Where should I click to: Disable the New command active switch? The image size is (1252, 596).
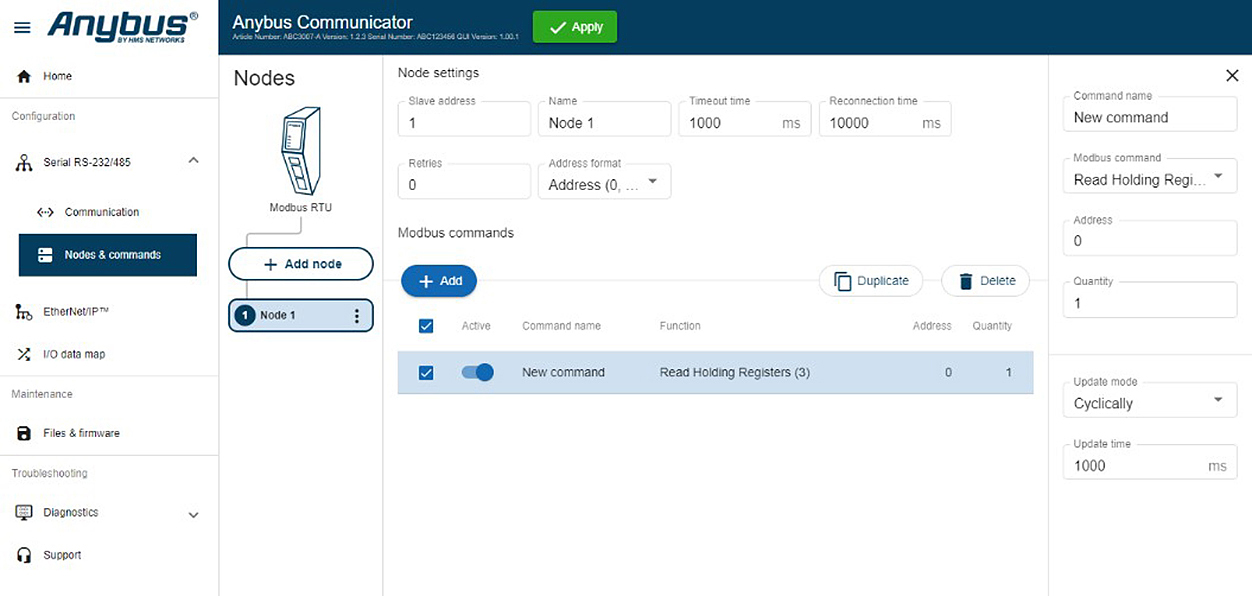point(478,372)
